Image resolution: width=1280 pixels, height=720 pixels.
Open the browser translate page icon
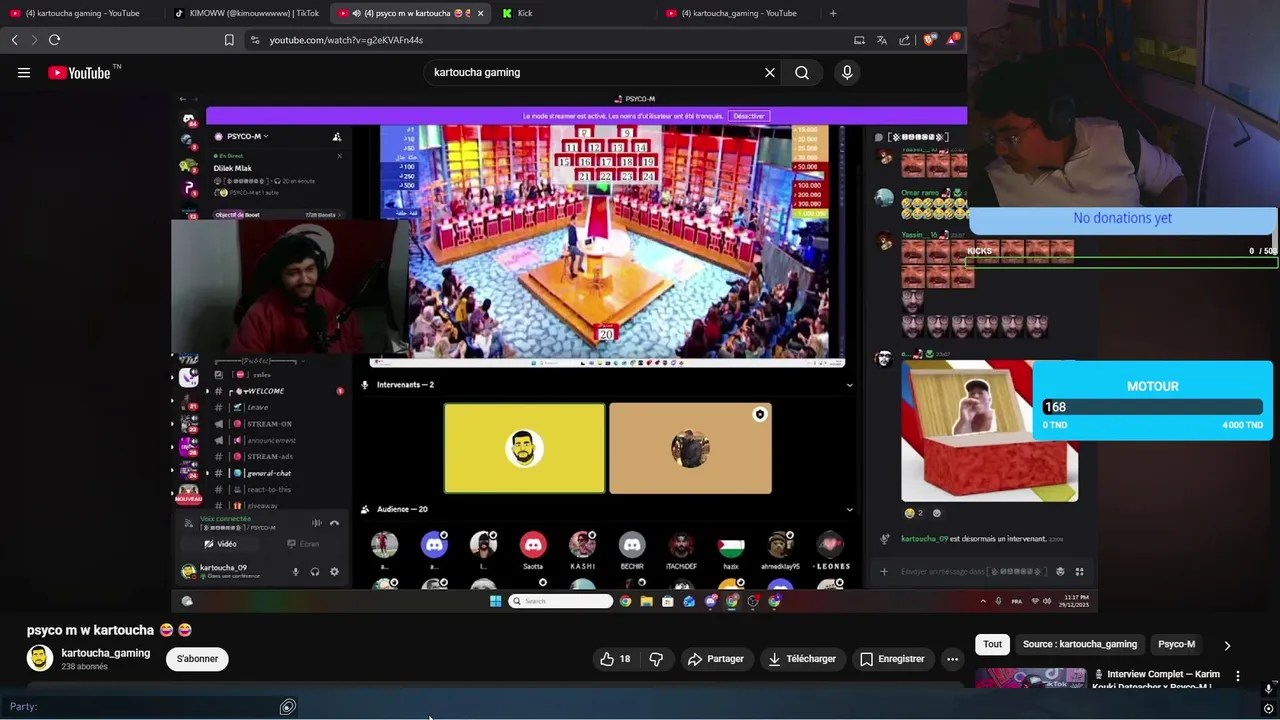click(x=882, y=40)
